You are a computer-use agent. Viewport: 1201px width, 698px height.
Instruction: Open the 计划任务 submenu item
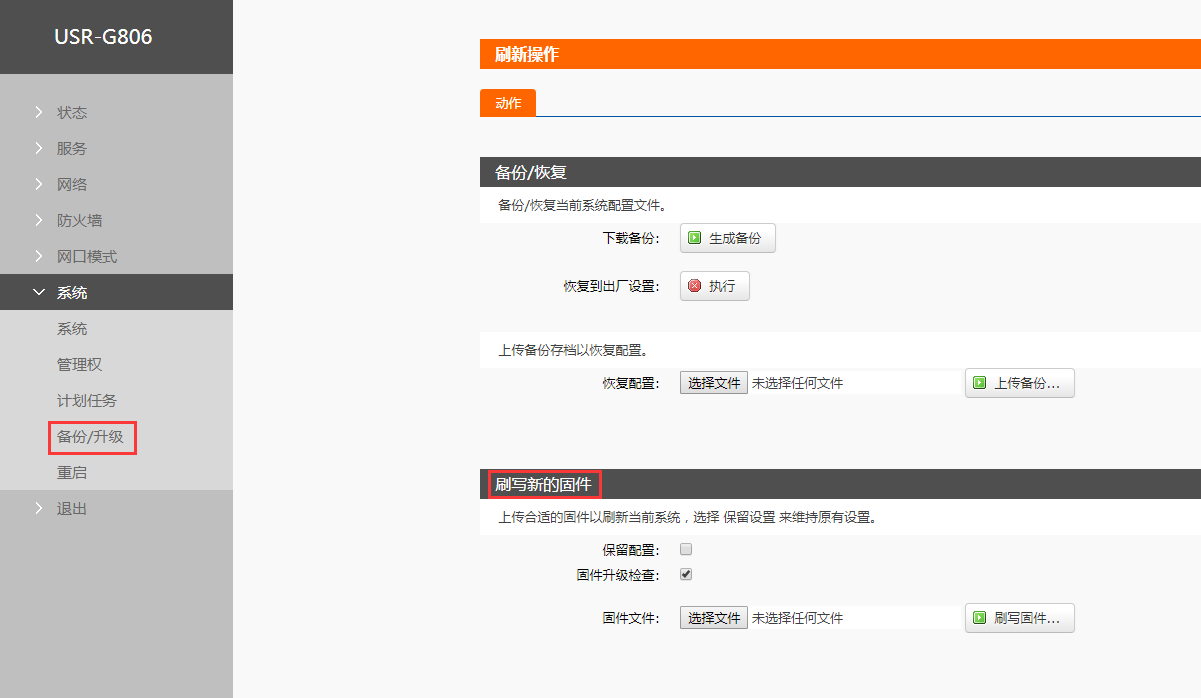click(x=86, y=401)
